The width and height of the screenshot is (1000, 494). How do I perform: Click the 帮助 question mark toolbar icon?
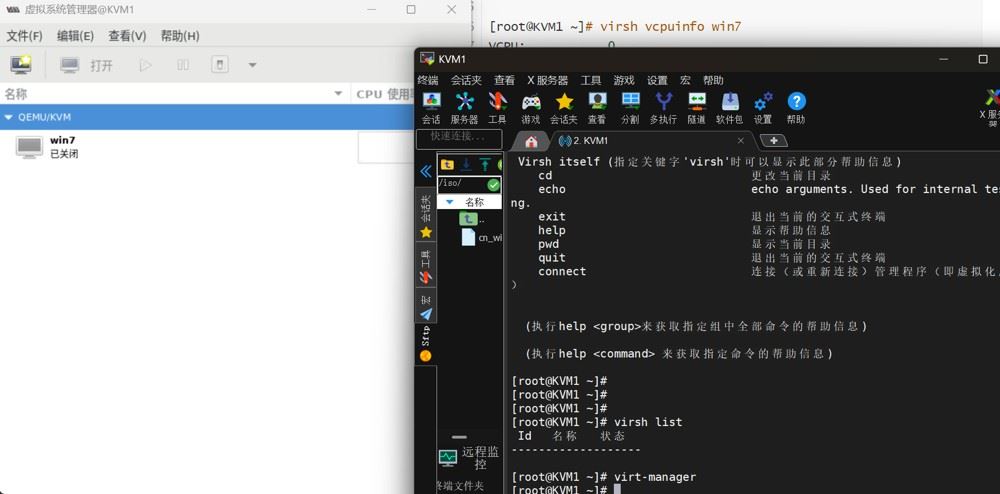click(796, 108)
